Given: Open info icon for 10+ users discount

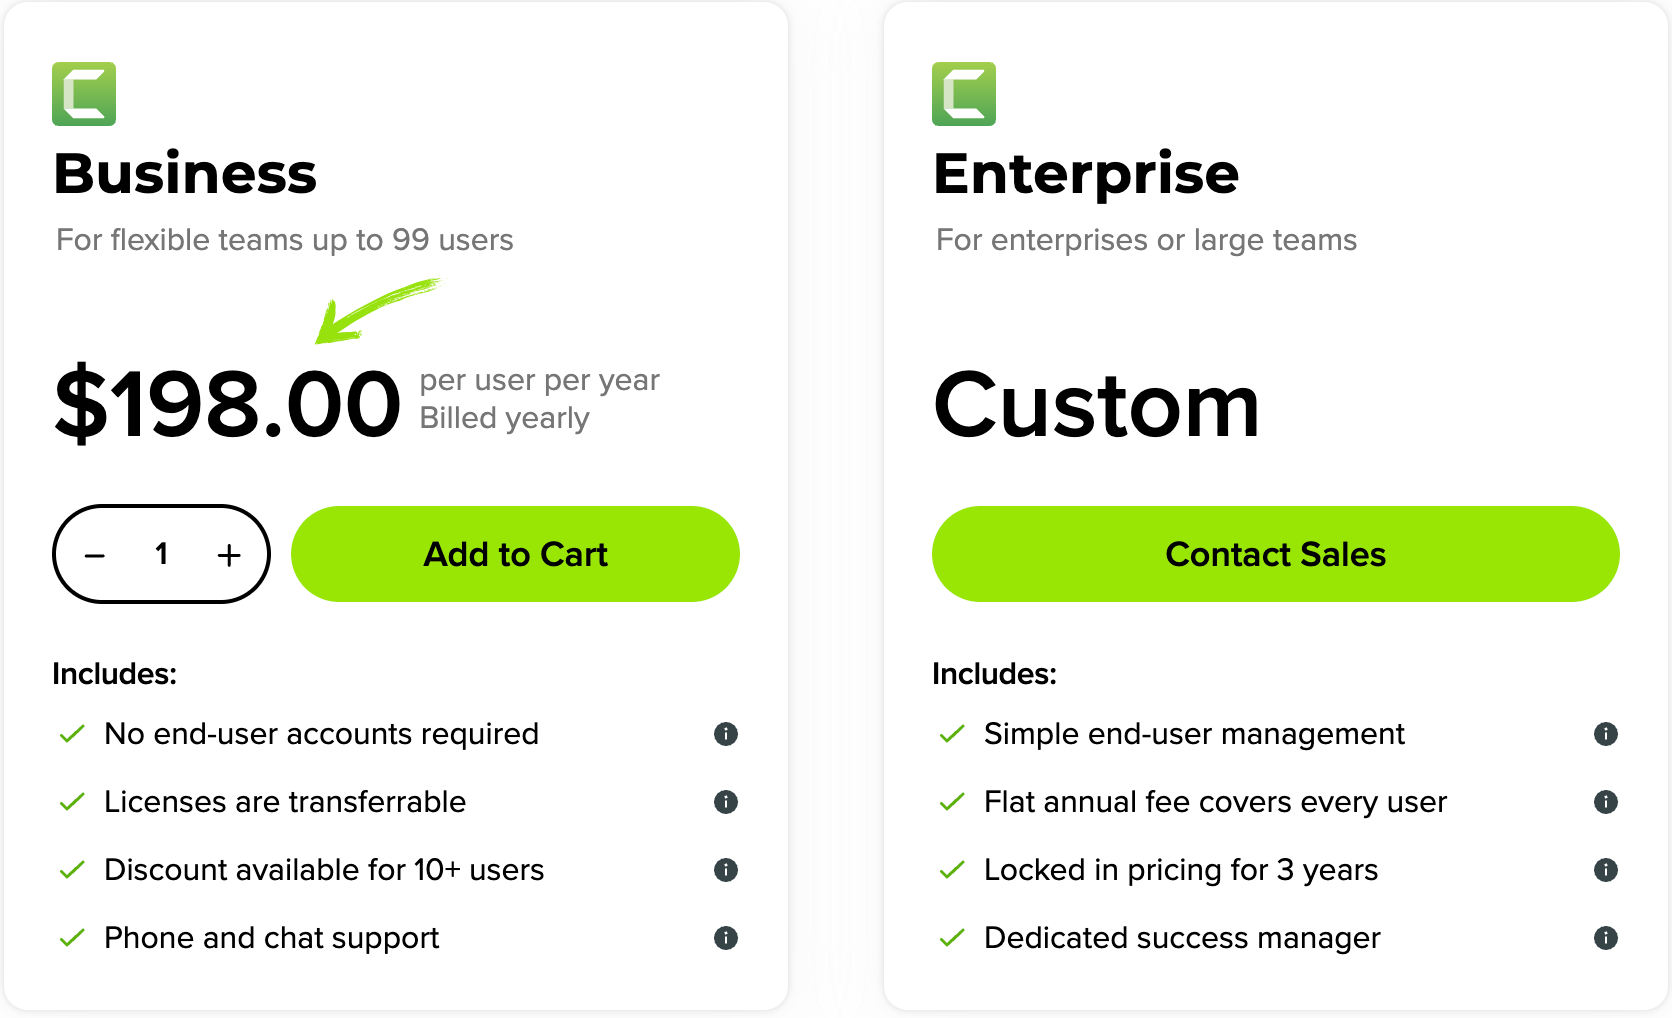Looking at the screenshot, I should click(x=726, y=870).
